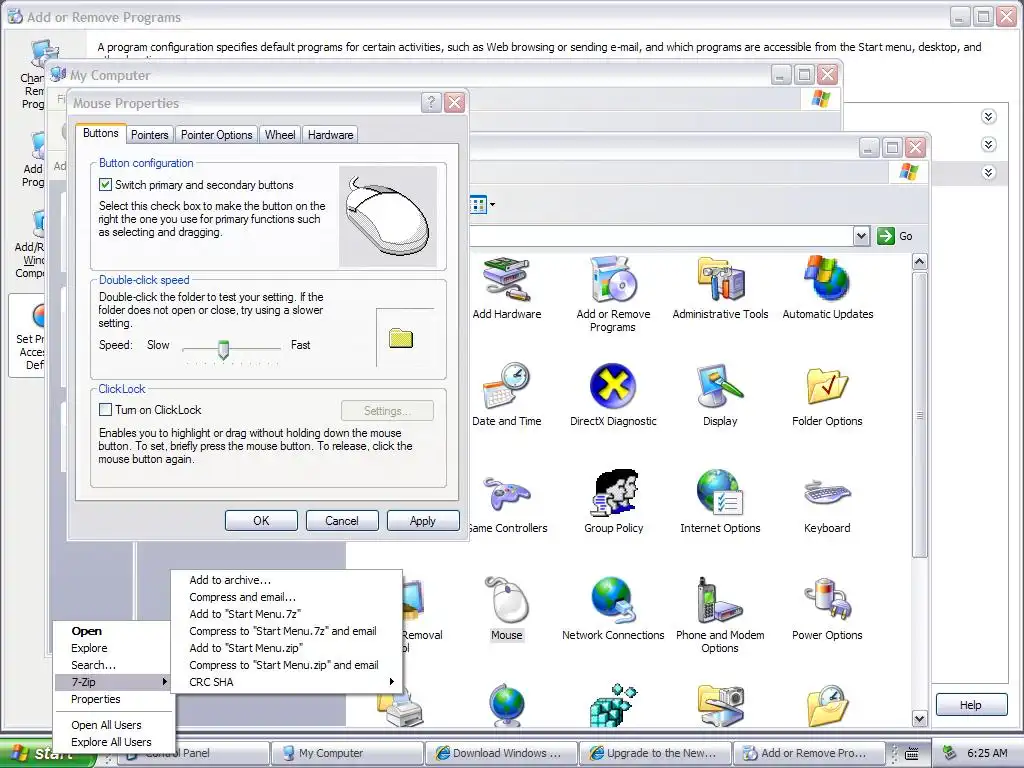This screenshot has height=768, width=1024.
Task: Open Automatic Updates icon
Action: click(827, 287)
